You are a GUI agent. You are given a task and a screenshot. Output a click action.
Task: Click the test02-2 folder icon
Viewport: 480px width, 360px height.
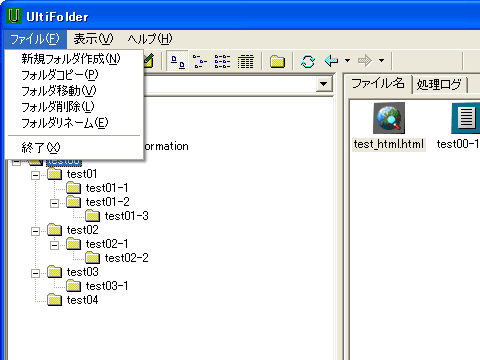92,258
